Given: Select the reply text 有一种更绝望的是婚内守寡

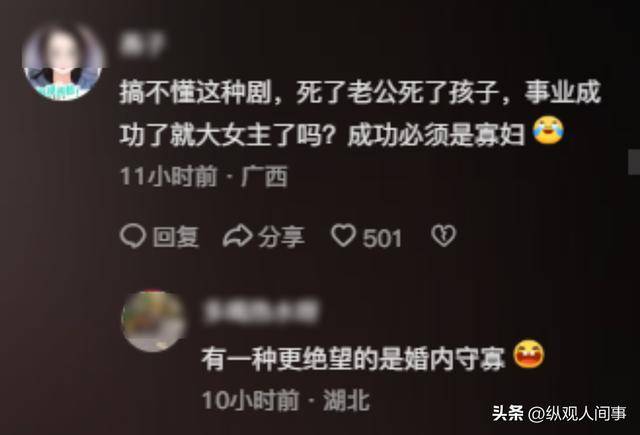Looking at the screenshot, I should (x=353, y=359).
